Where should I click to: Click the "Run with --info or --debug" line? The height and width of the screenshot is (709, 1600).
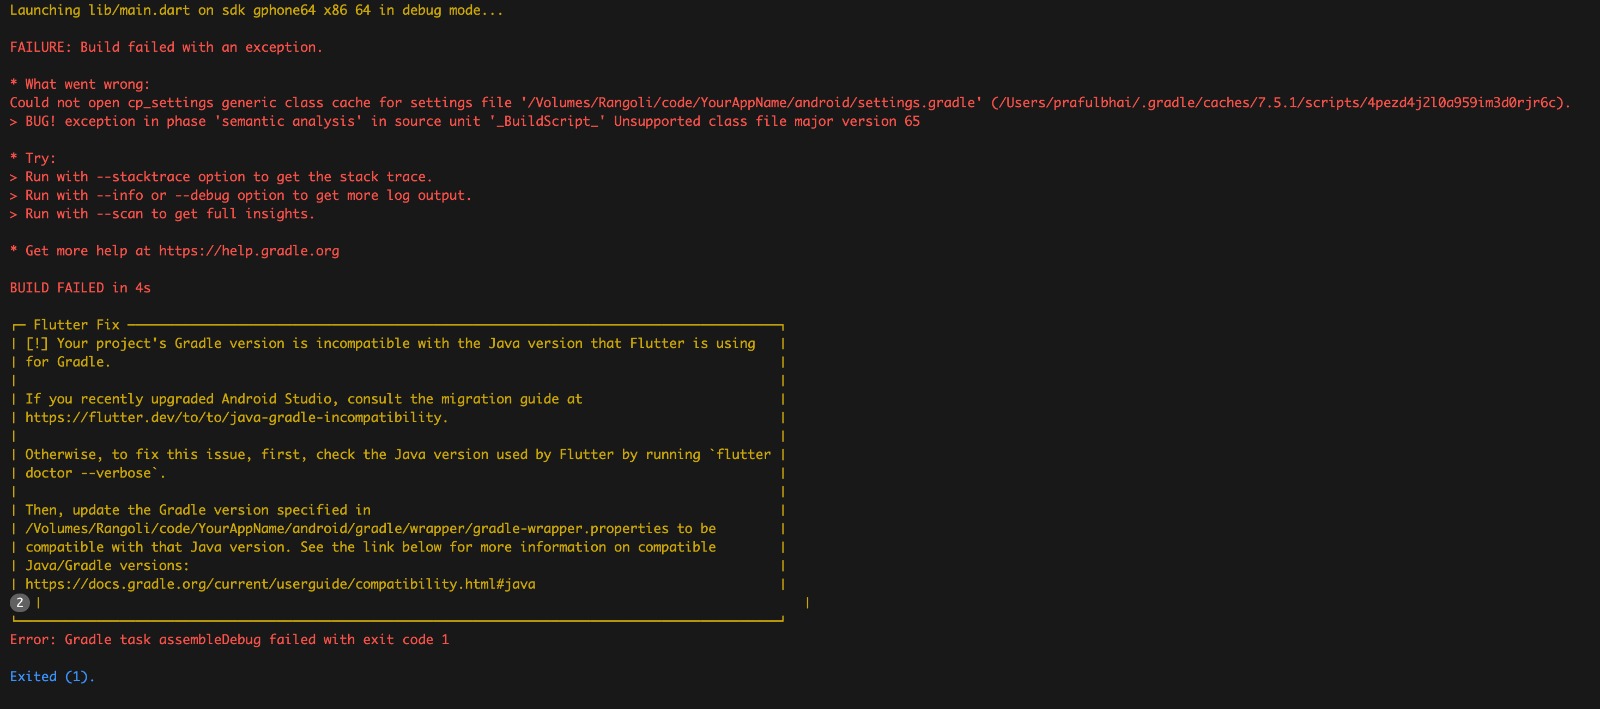click(x=241, y=195)
